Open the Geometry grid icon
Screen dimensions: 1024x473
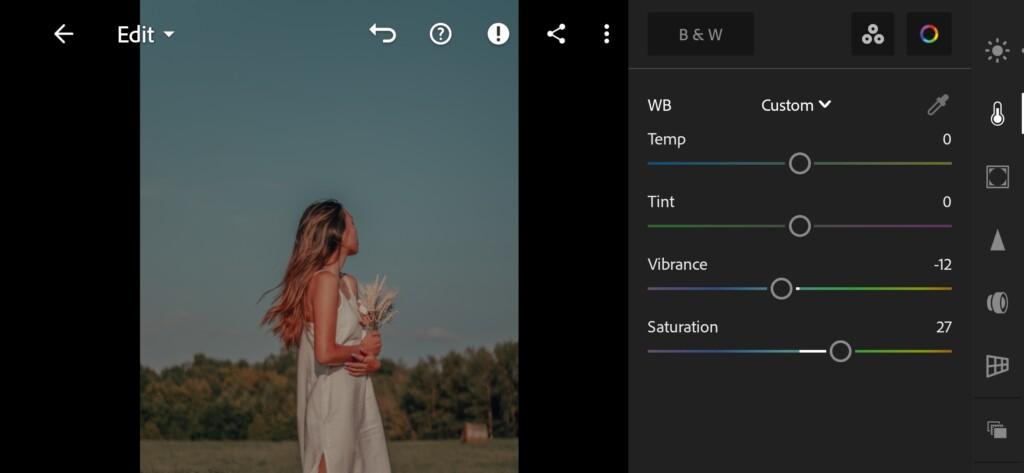point(997,366)
